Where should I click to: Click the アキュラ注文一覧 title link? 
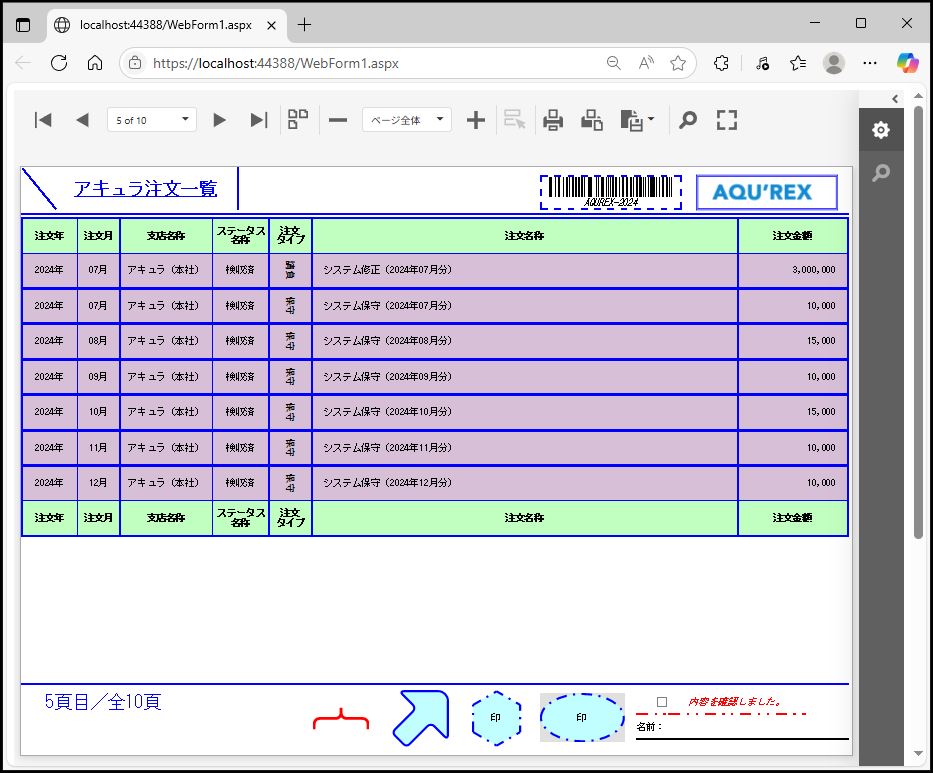click(x=145, y=189)
